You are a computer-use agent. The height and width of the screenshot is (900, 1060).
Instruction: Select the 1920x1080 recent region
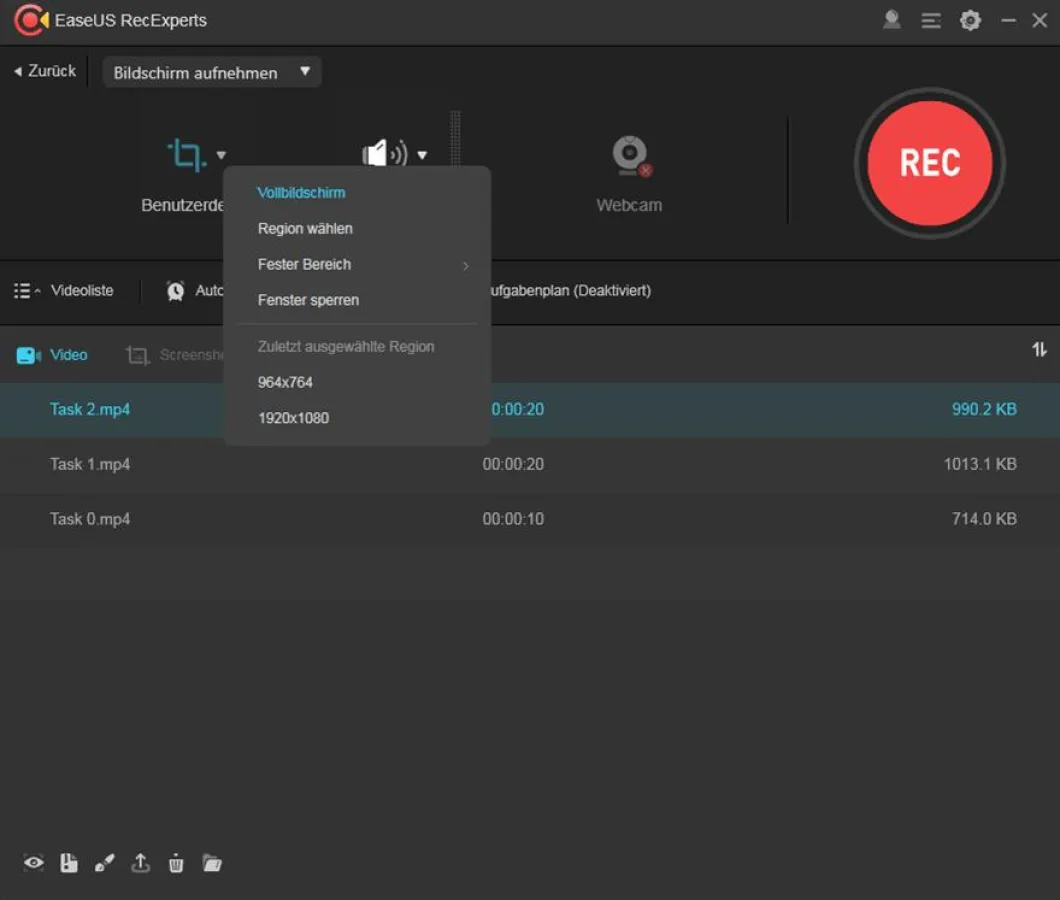pos(293,418)
